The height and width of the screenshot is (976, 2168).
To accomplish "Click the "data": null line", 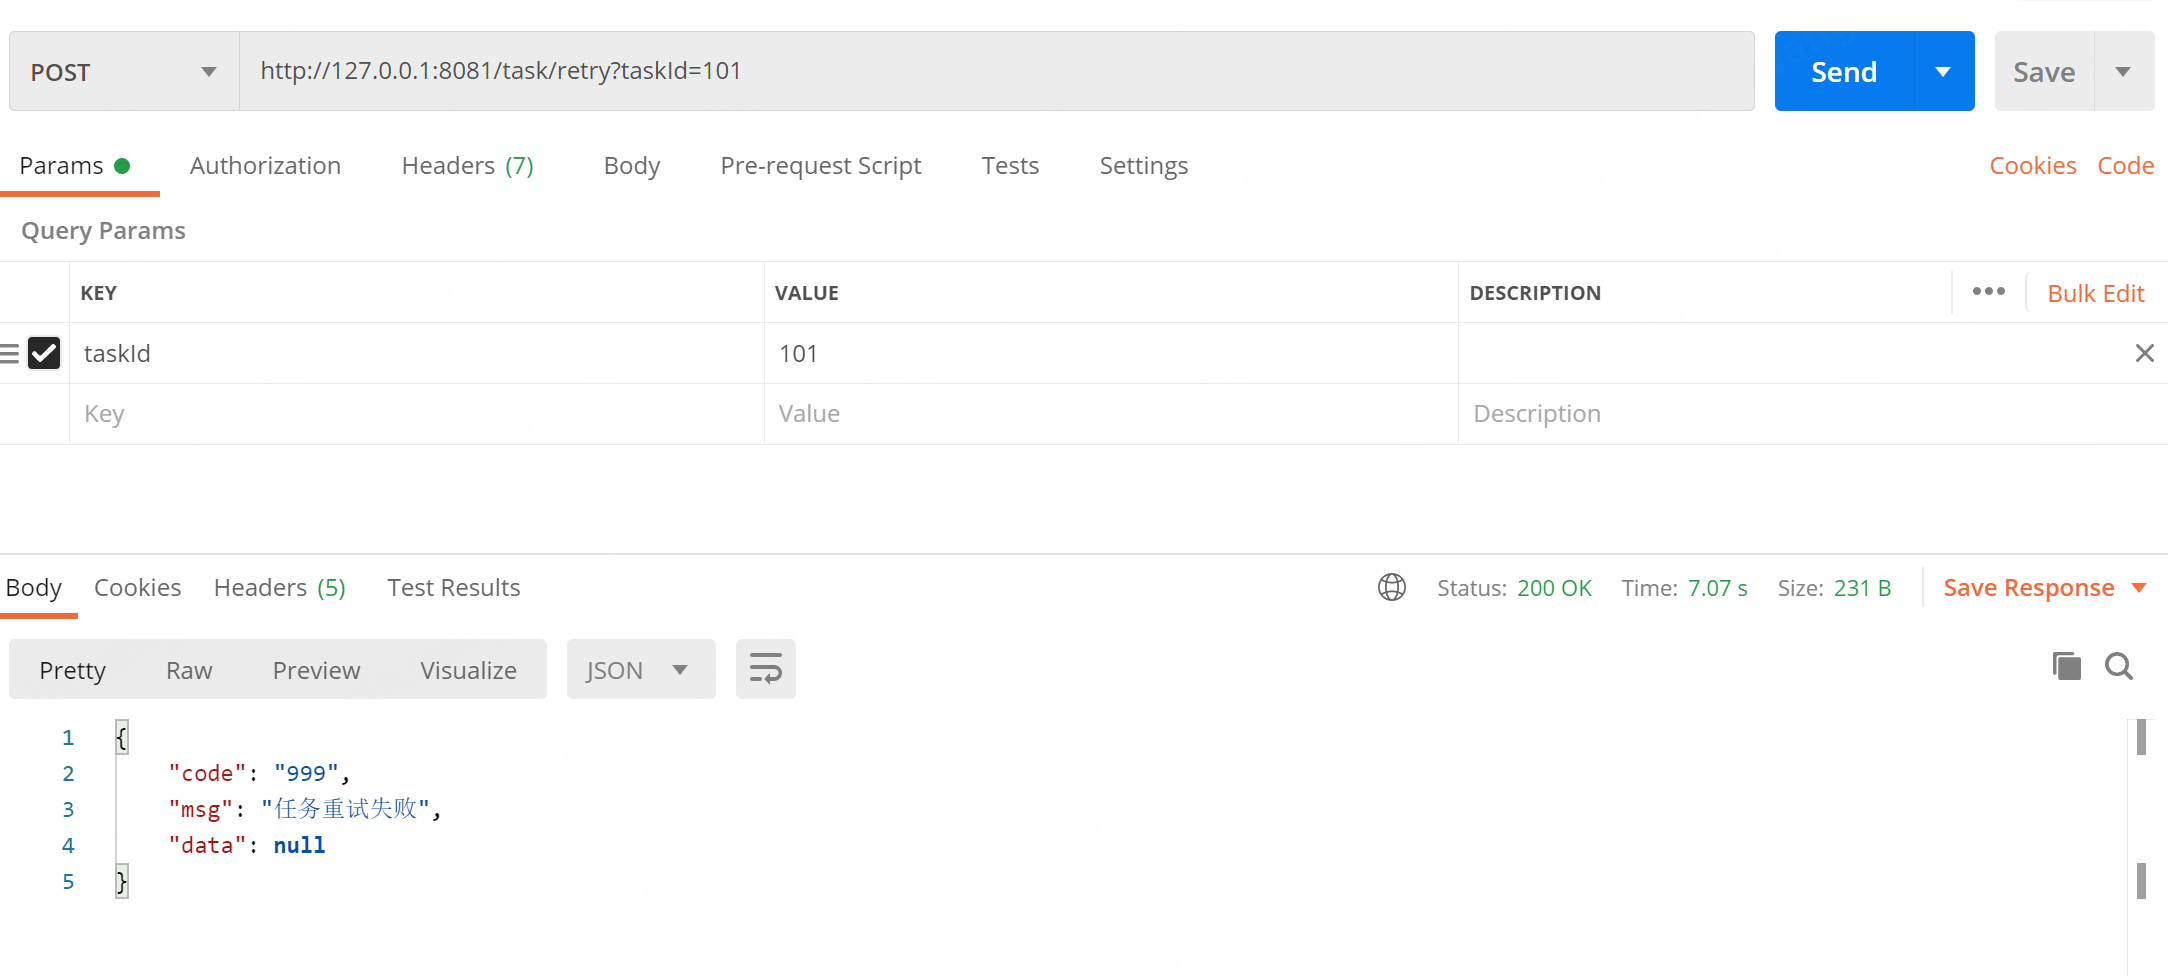I will click(x=247, y=845).
